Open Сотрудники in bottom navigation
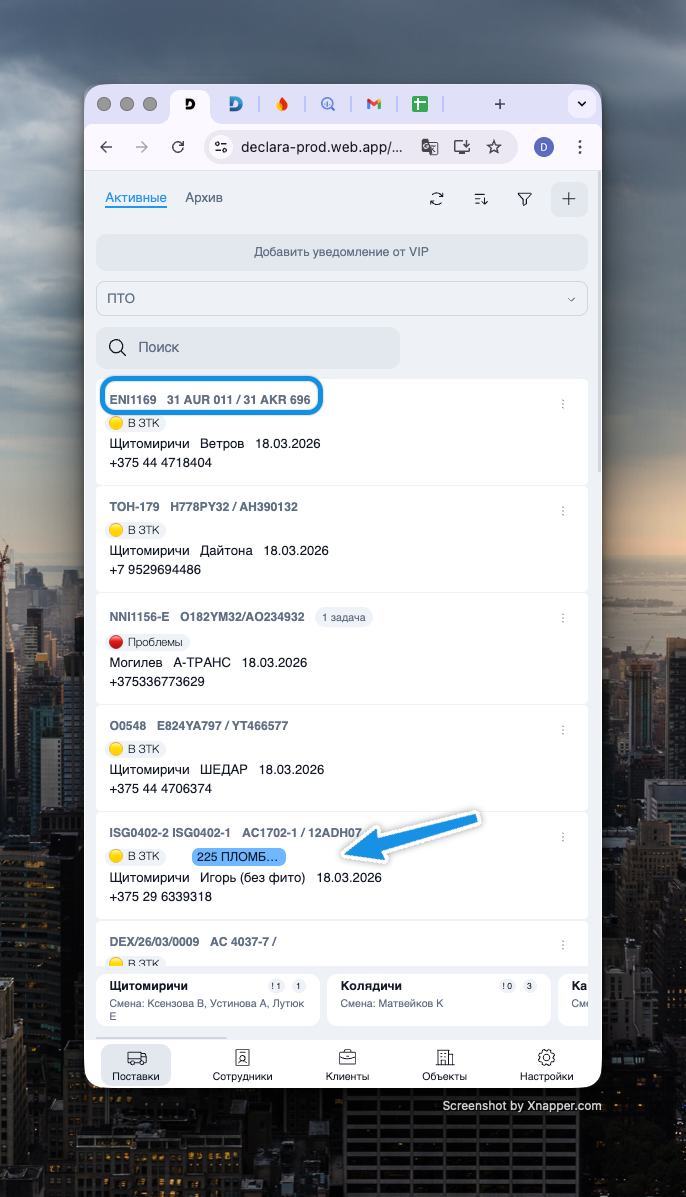 242,1065
